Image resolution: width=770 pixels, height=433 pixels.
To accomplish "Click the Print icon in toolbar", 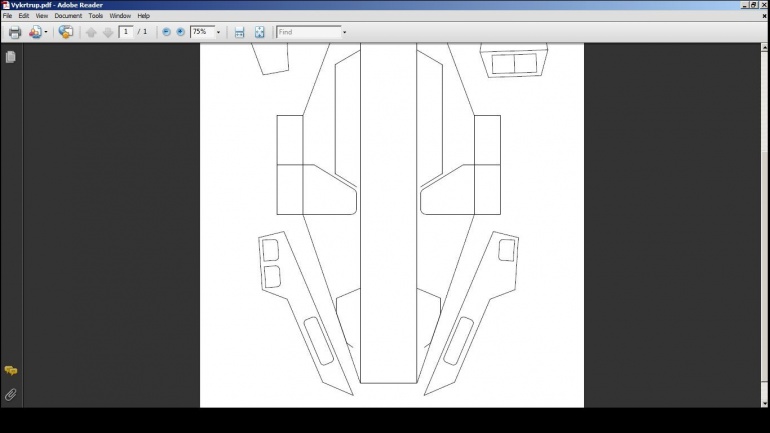I will pos(15,32).
